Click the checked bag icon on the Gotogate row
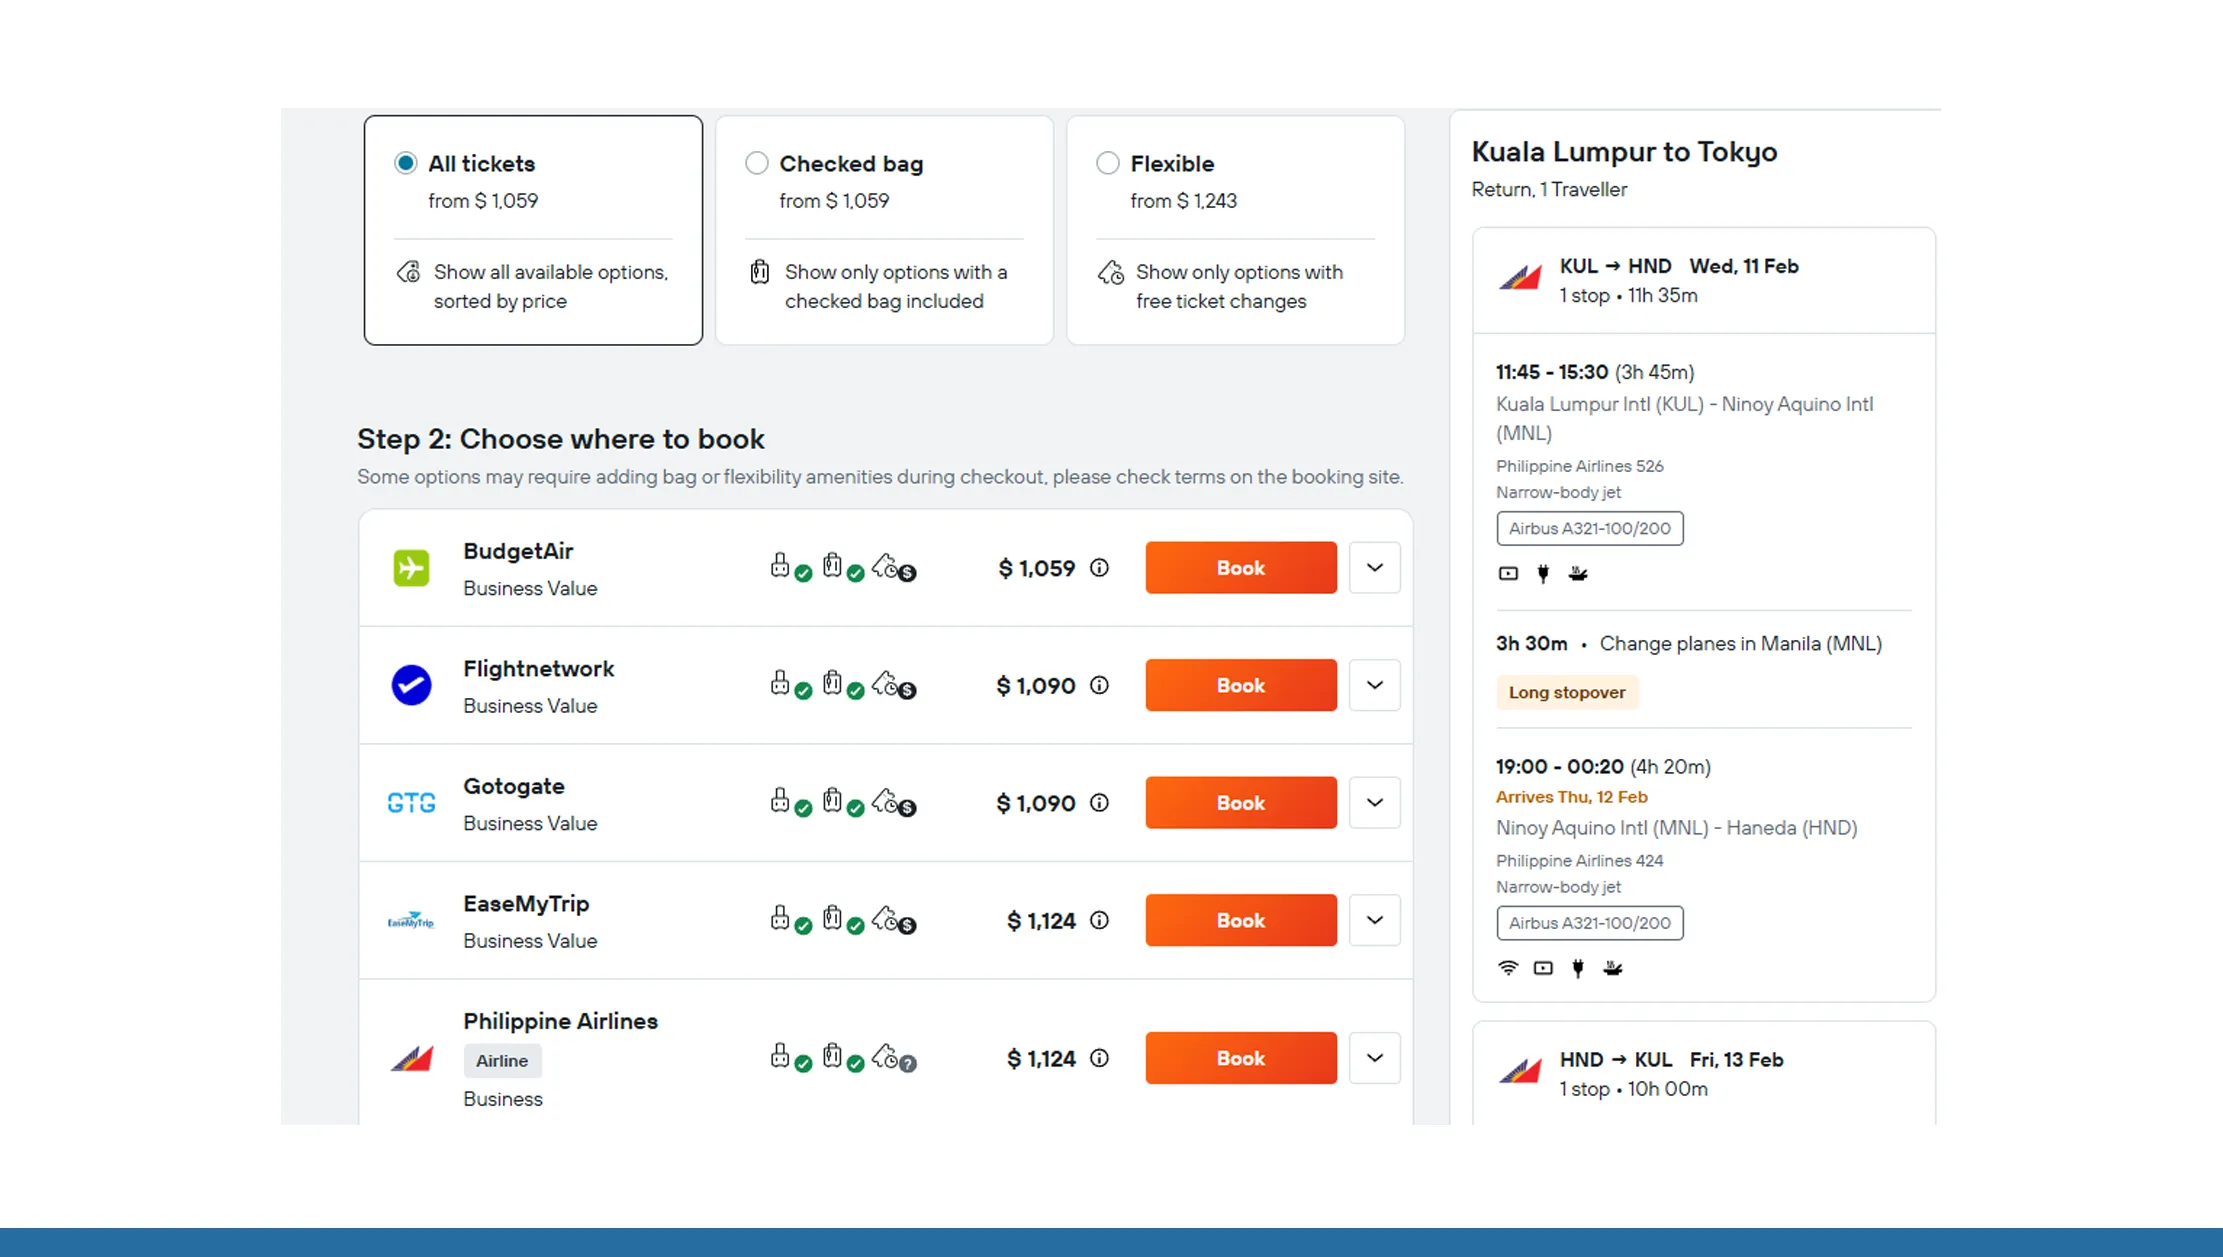This screenshot has height=1257, width=2223. 832,801
